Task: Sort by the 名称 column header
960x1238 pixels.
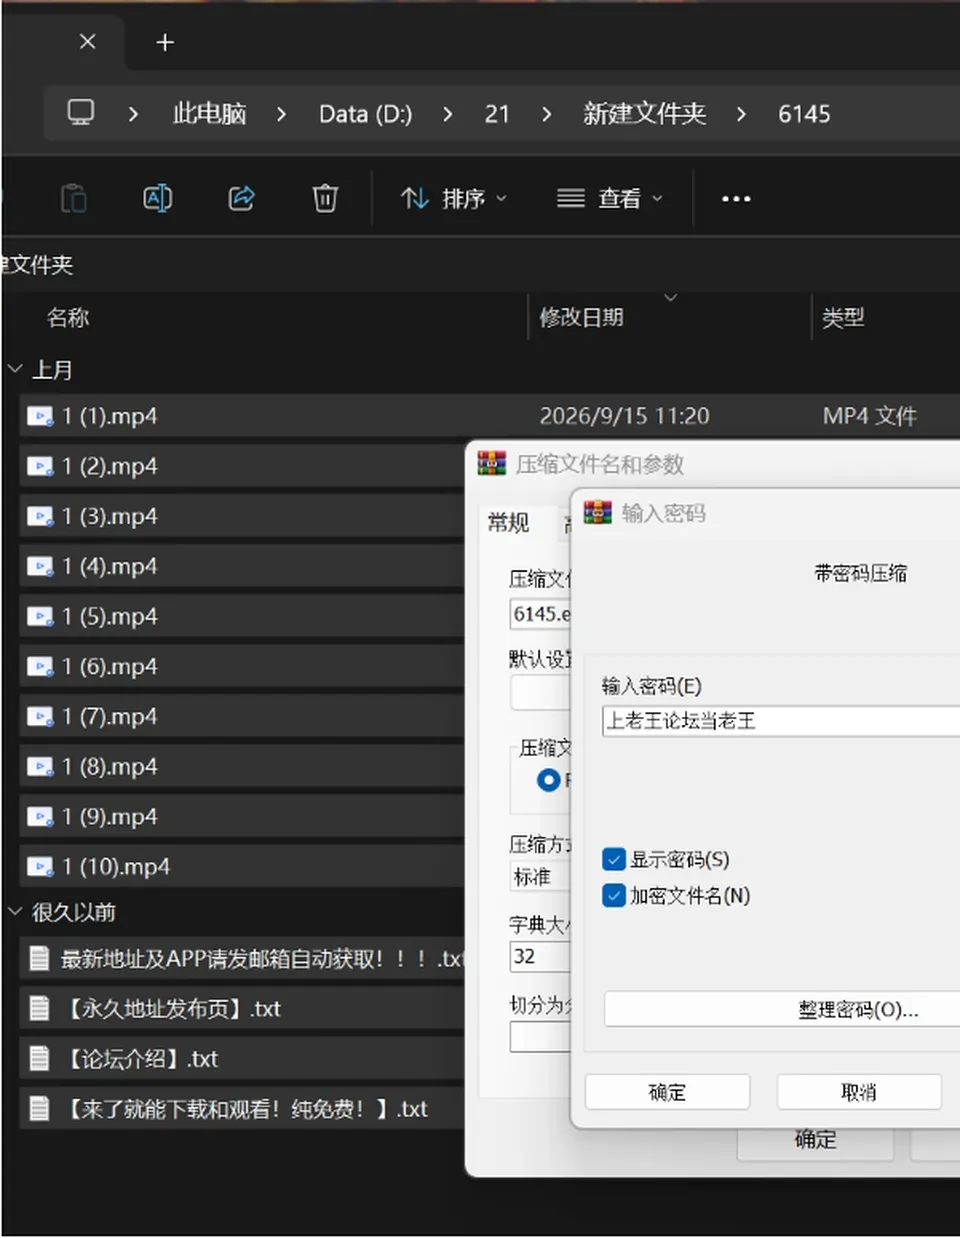Action: tap(68, 317)
